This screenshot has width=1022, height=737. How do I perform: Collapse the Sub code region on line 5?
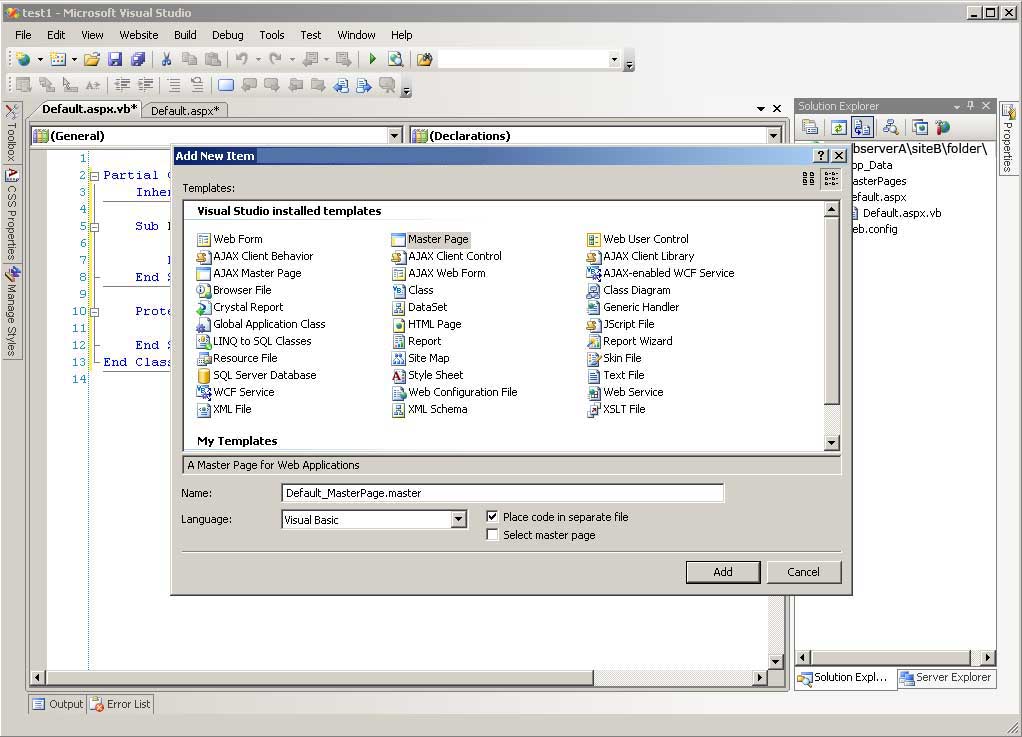pos(95,227)
